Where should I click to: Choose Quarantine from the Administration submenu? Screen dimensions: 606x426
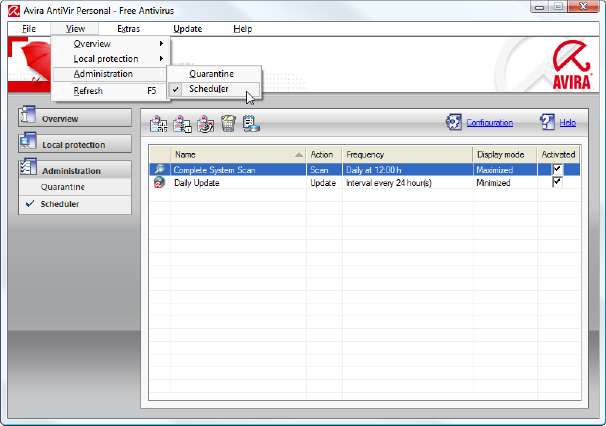[212, 74]
